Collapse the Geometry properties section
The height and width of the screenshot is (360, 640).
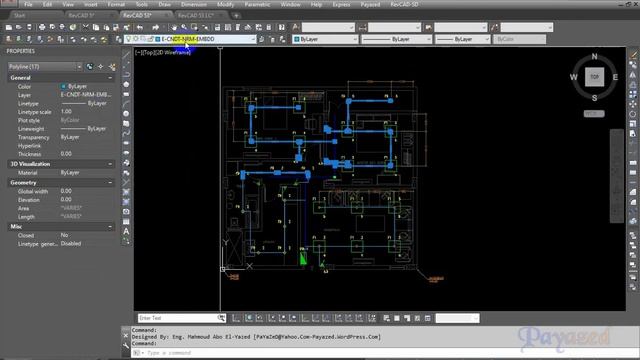pos(110,182)
